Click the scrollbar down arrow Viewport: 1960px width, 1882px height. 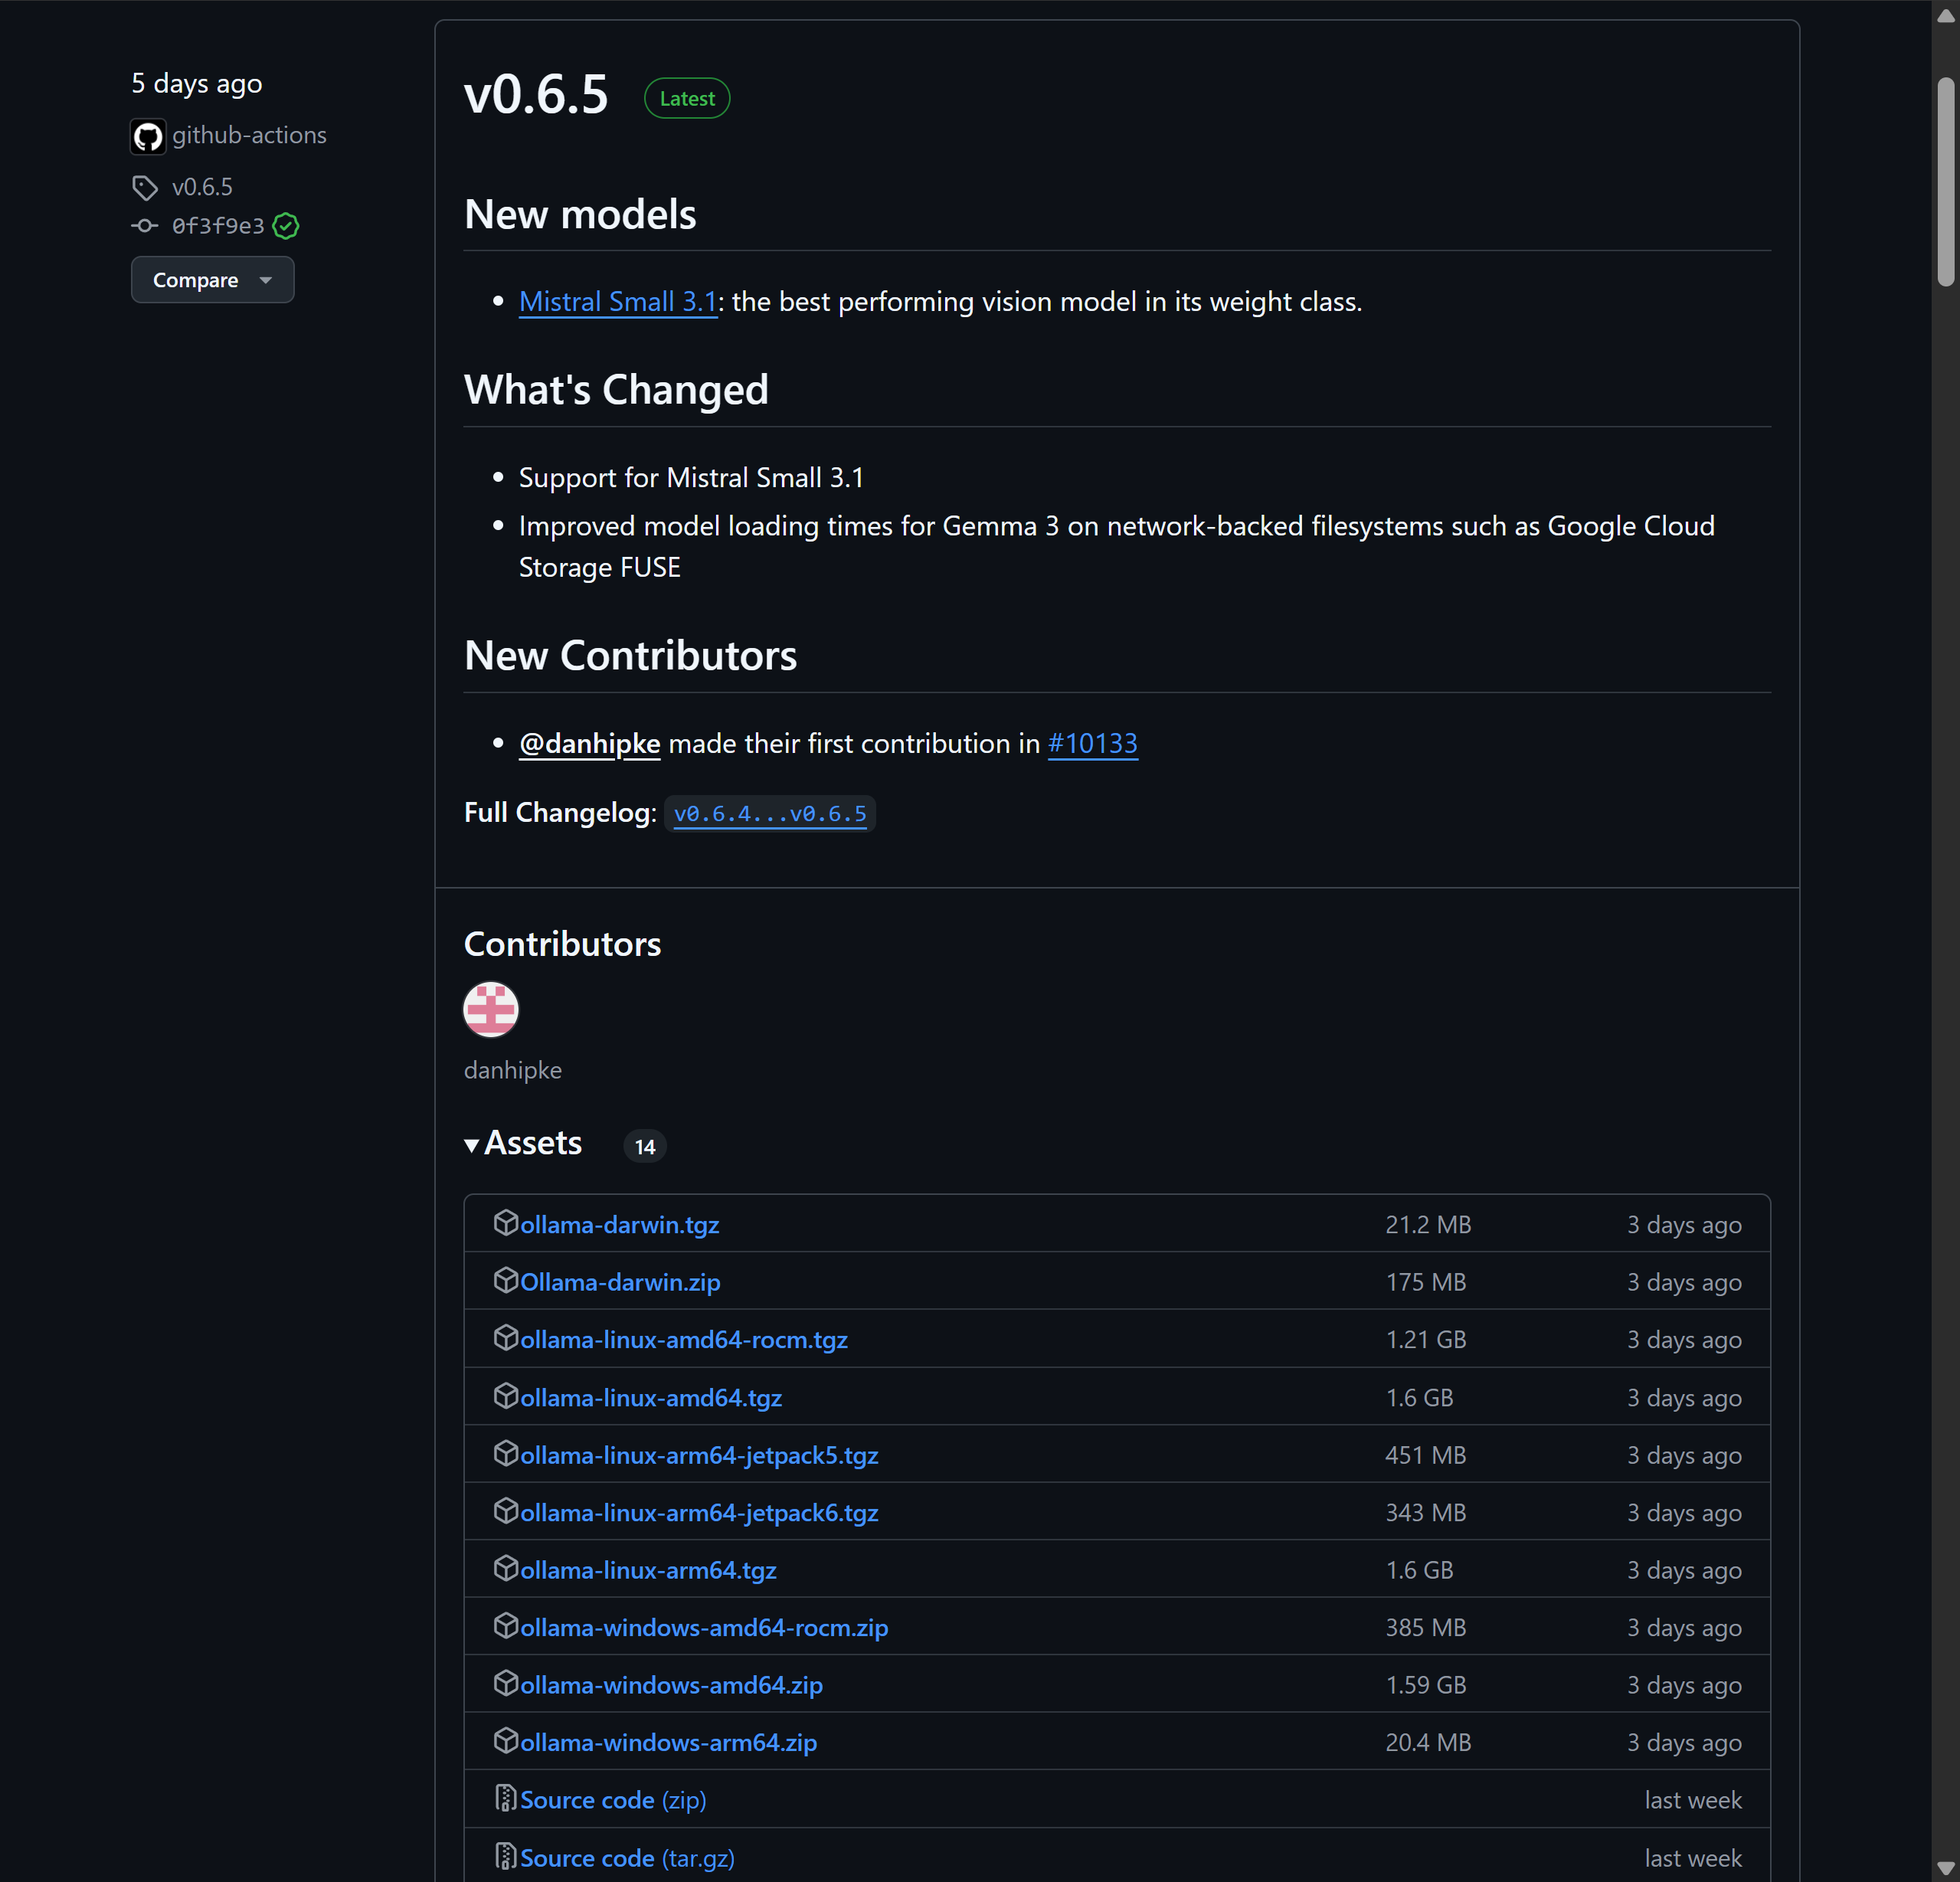pyautogui.click(x=1946, y=1867)
